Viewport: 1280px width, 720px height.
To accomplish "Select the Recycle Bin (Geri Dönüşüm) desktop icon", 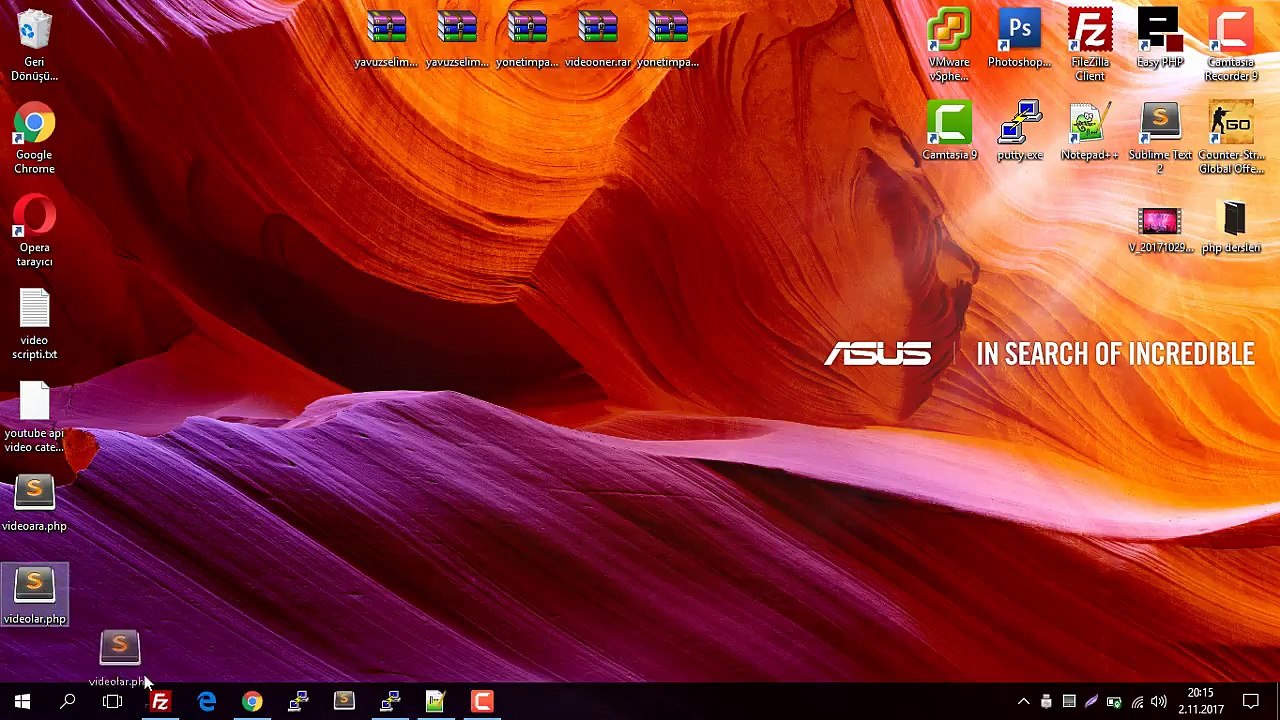I will point(34,46).
